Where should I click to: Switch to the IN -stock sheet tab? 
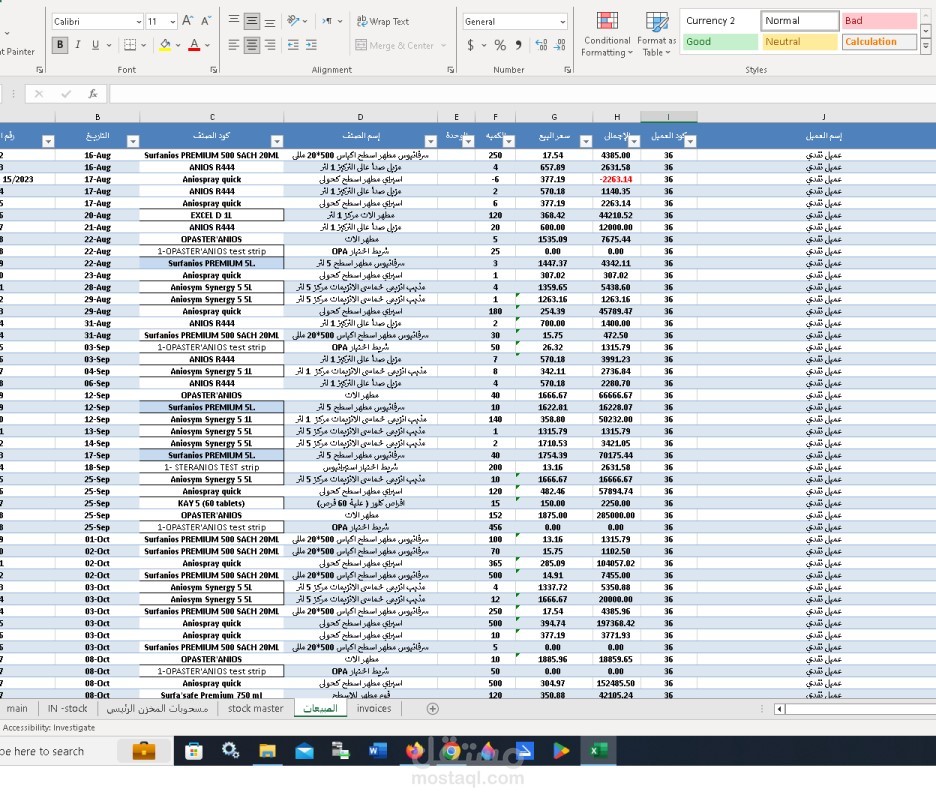(67, 708)
